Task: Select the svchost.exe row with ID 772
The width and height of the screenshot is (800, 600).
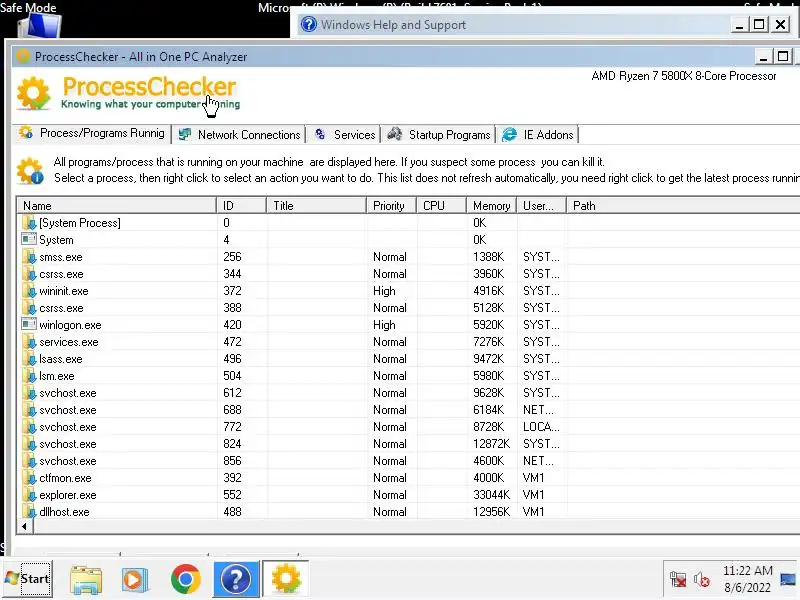Action: click(x=408, y=427)
